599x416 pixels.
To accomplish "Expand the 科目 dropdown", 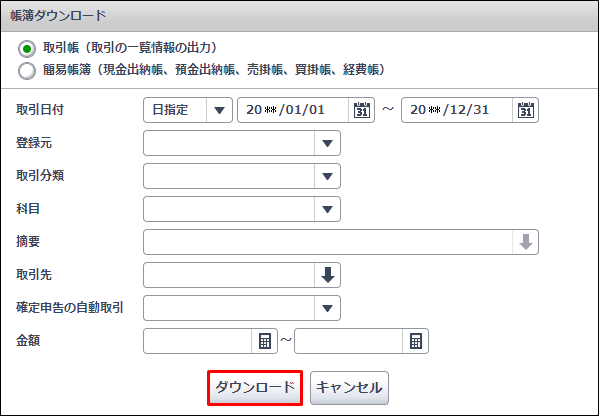I will pyautogui.click(x=327, y=209).
